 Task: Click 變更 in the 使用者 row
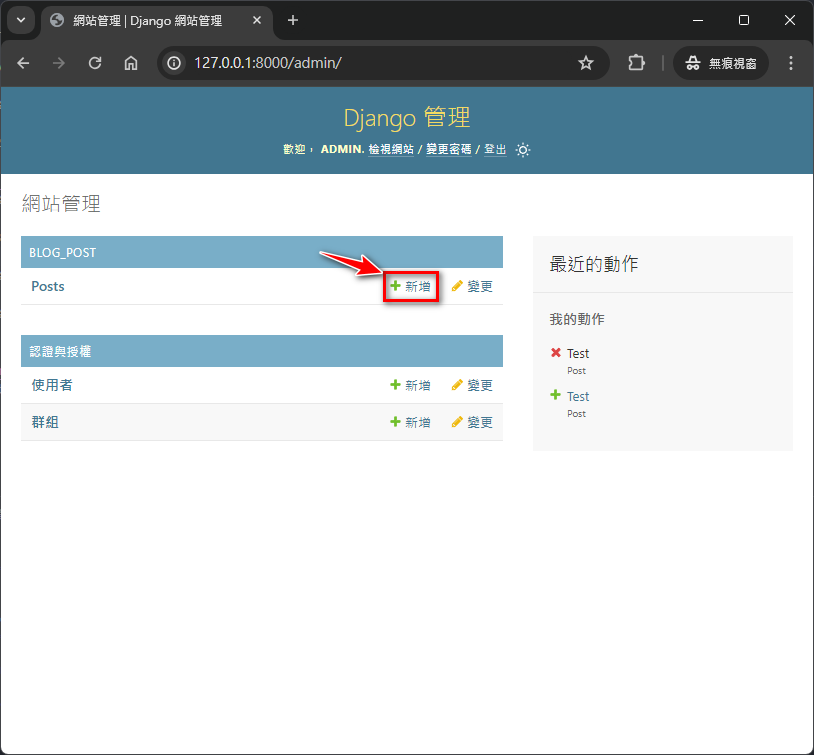click(472, 385)
